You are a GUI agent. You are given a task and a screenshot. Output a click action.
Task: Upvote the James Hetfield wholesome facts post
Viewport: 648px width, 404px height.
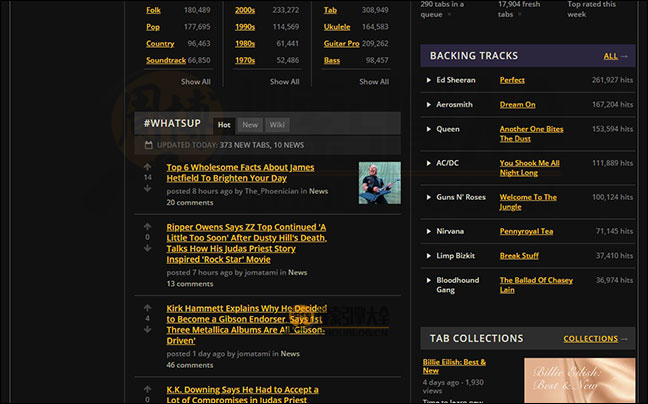pyautogui.click(x=148, y=167)
